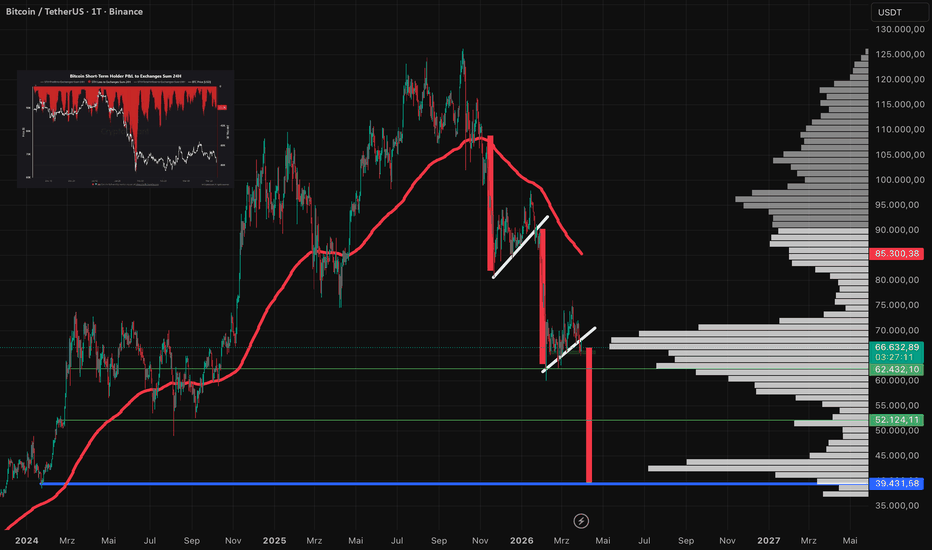Click the lightning bolt icon on time axis
The image size is (932, 550).
pos(583,520)
